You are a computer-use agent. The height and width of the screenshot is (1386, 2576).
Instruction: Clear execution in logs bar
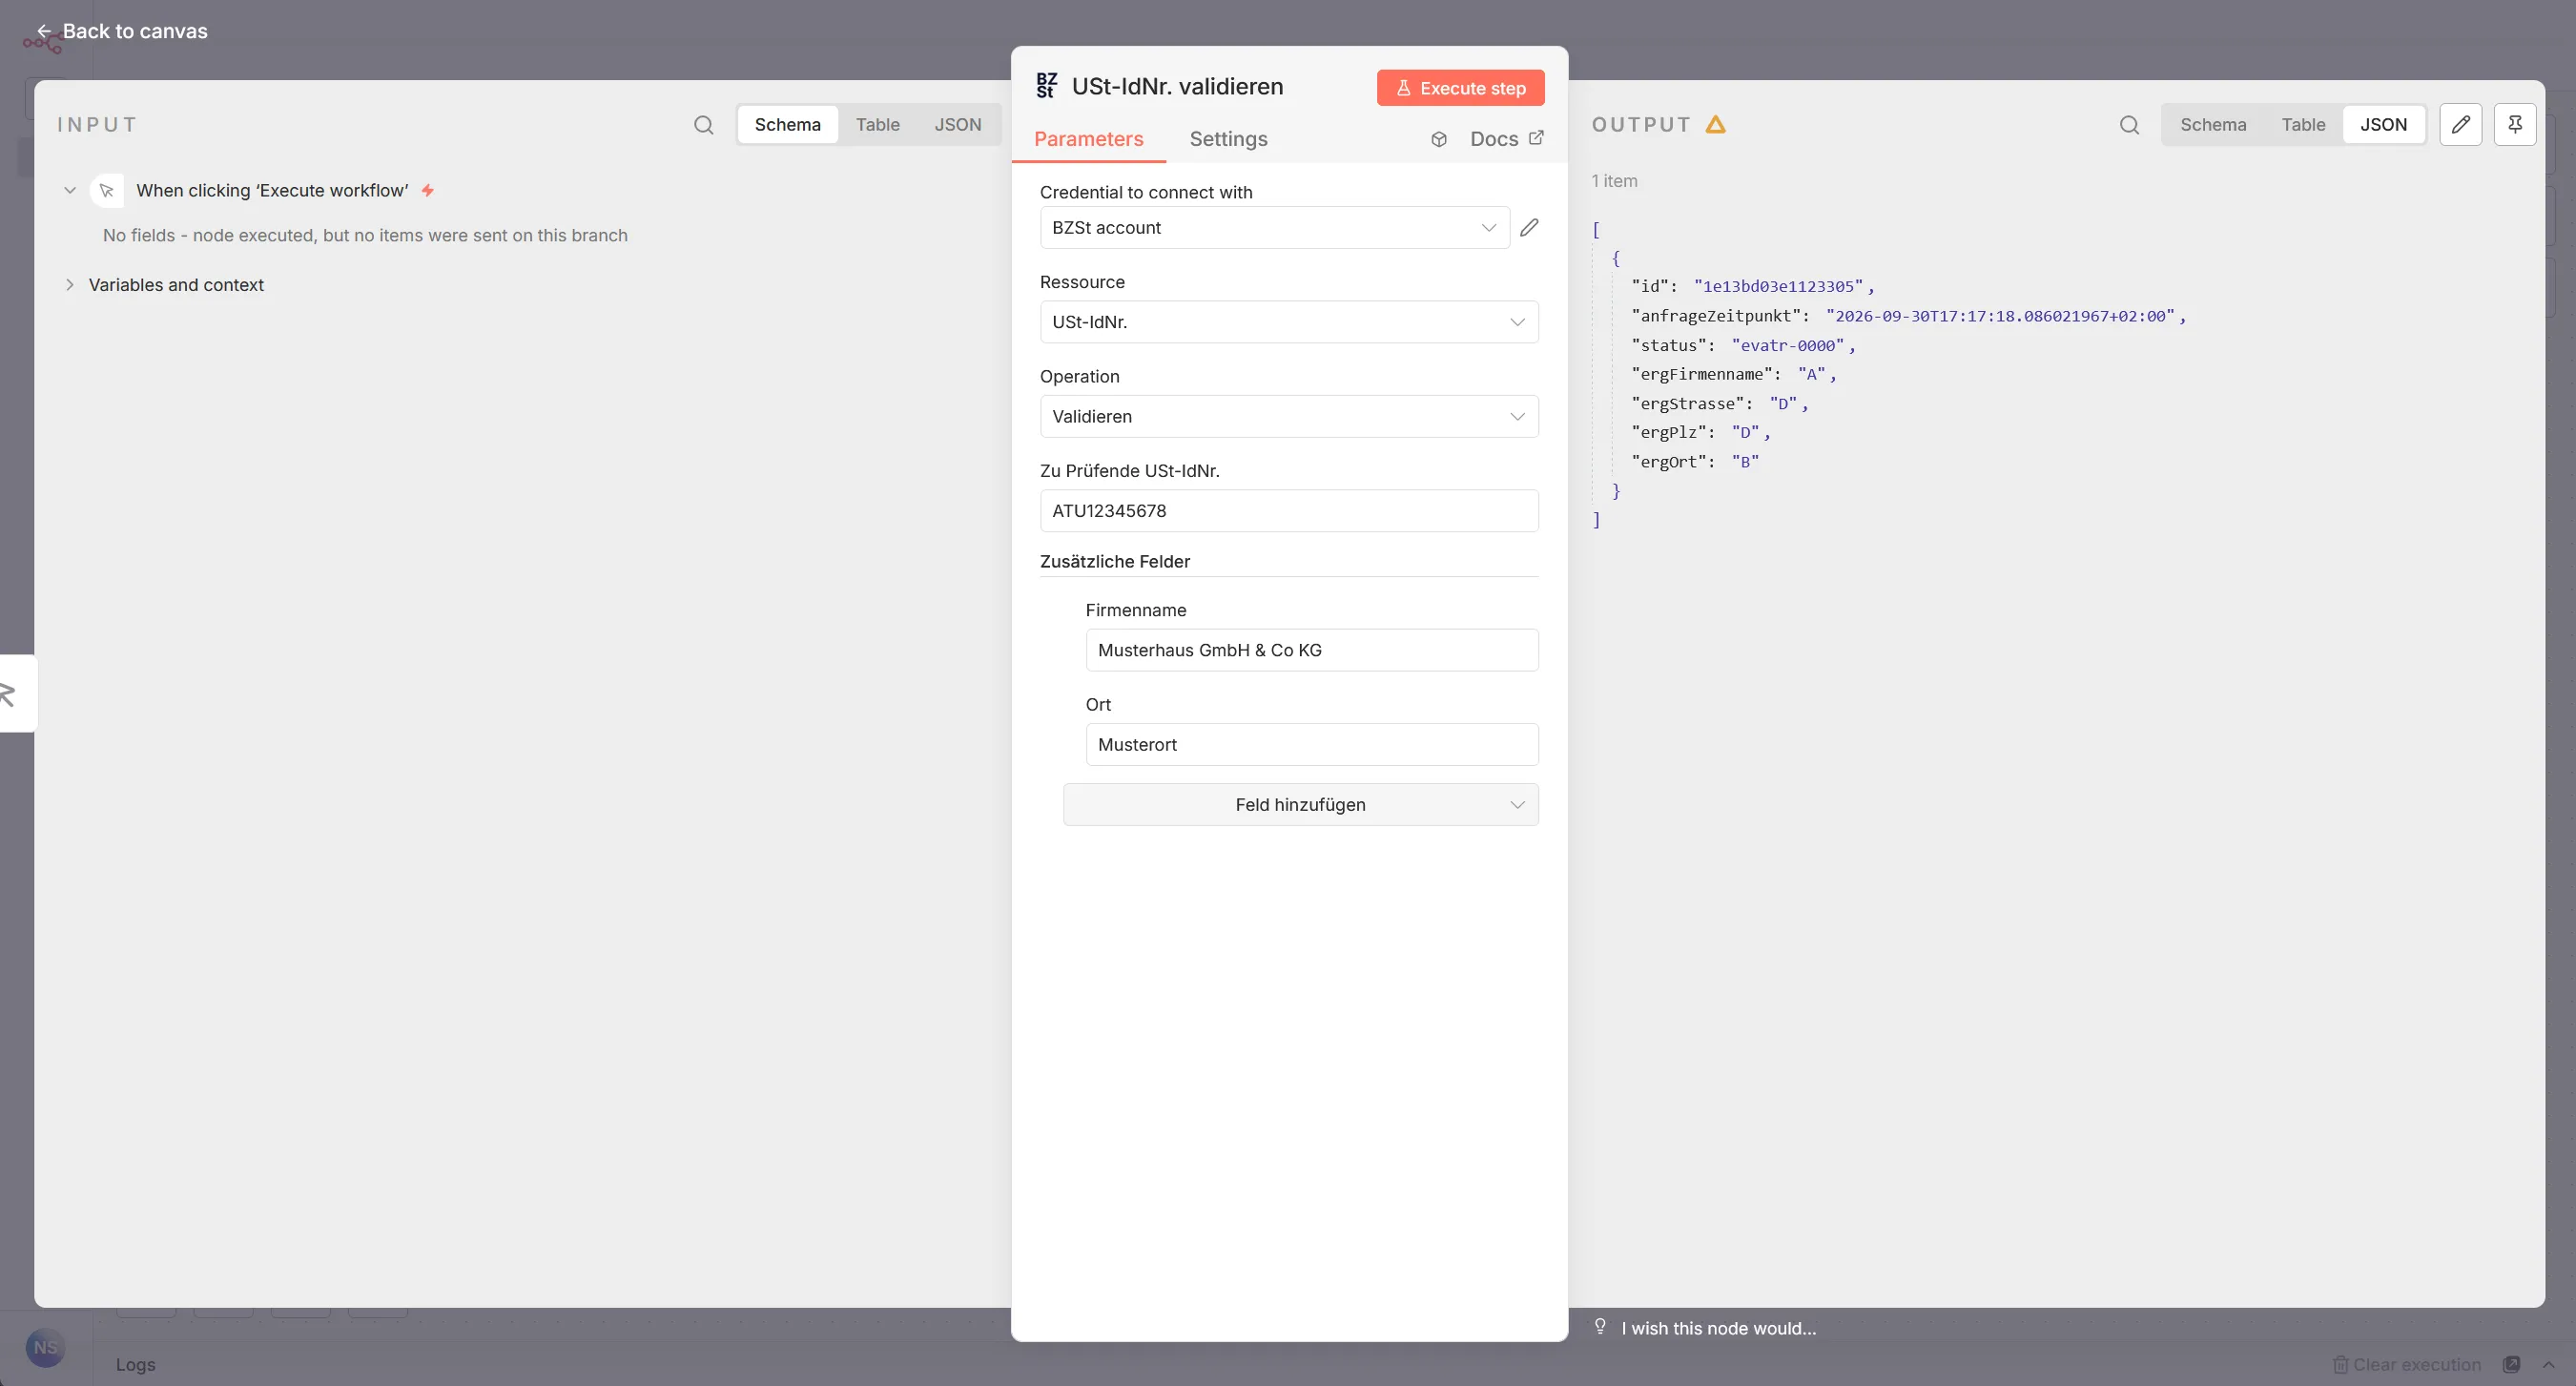point(2407,1365)
